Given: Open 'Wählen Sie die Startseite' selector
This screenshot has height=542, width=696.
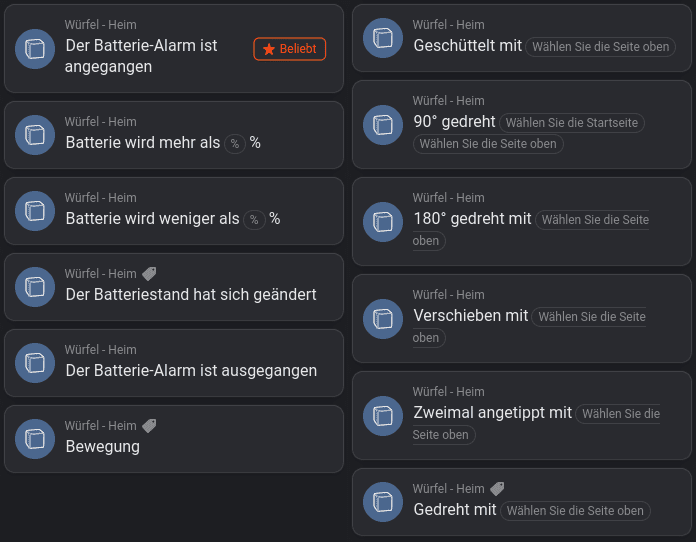Looking at the screenshot, I should click(572, 122).
